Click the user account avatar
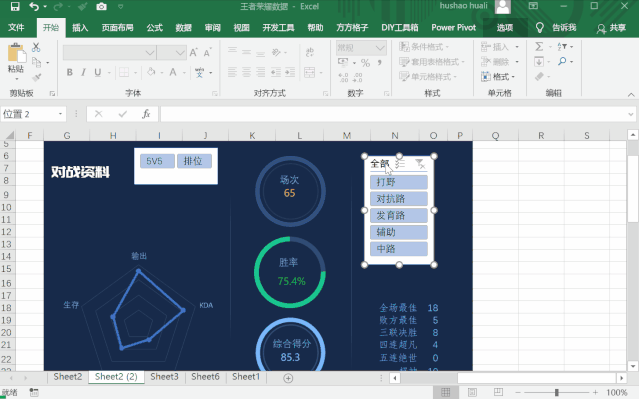Image resolution: width=639 pixels, height=399 pixels. (x=502, y=7)
